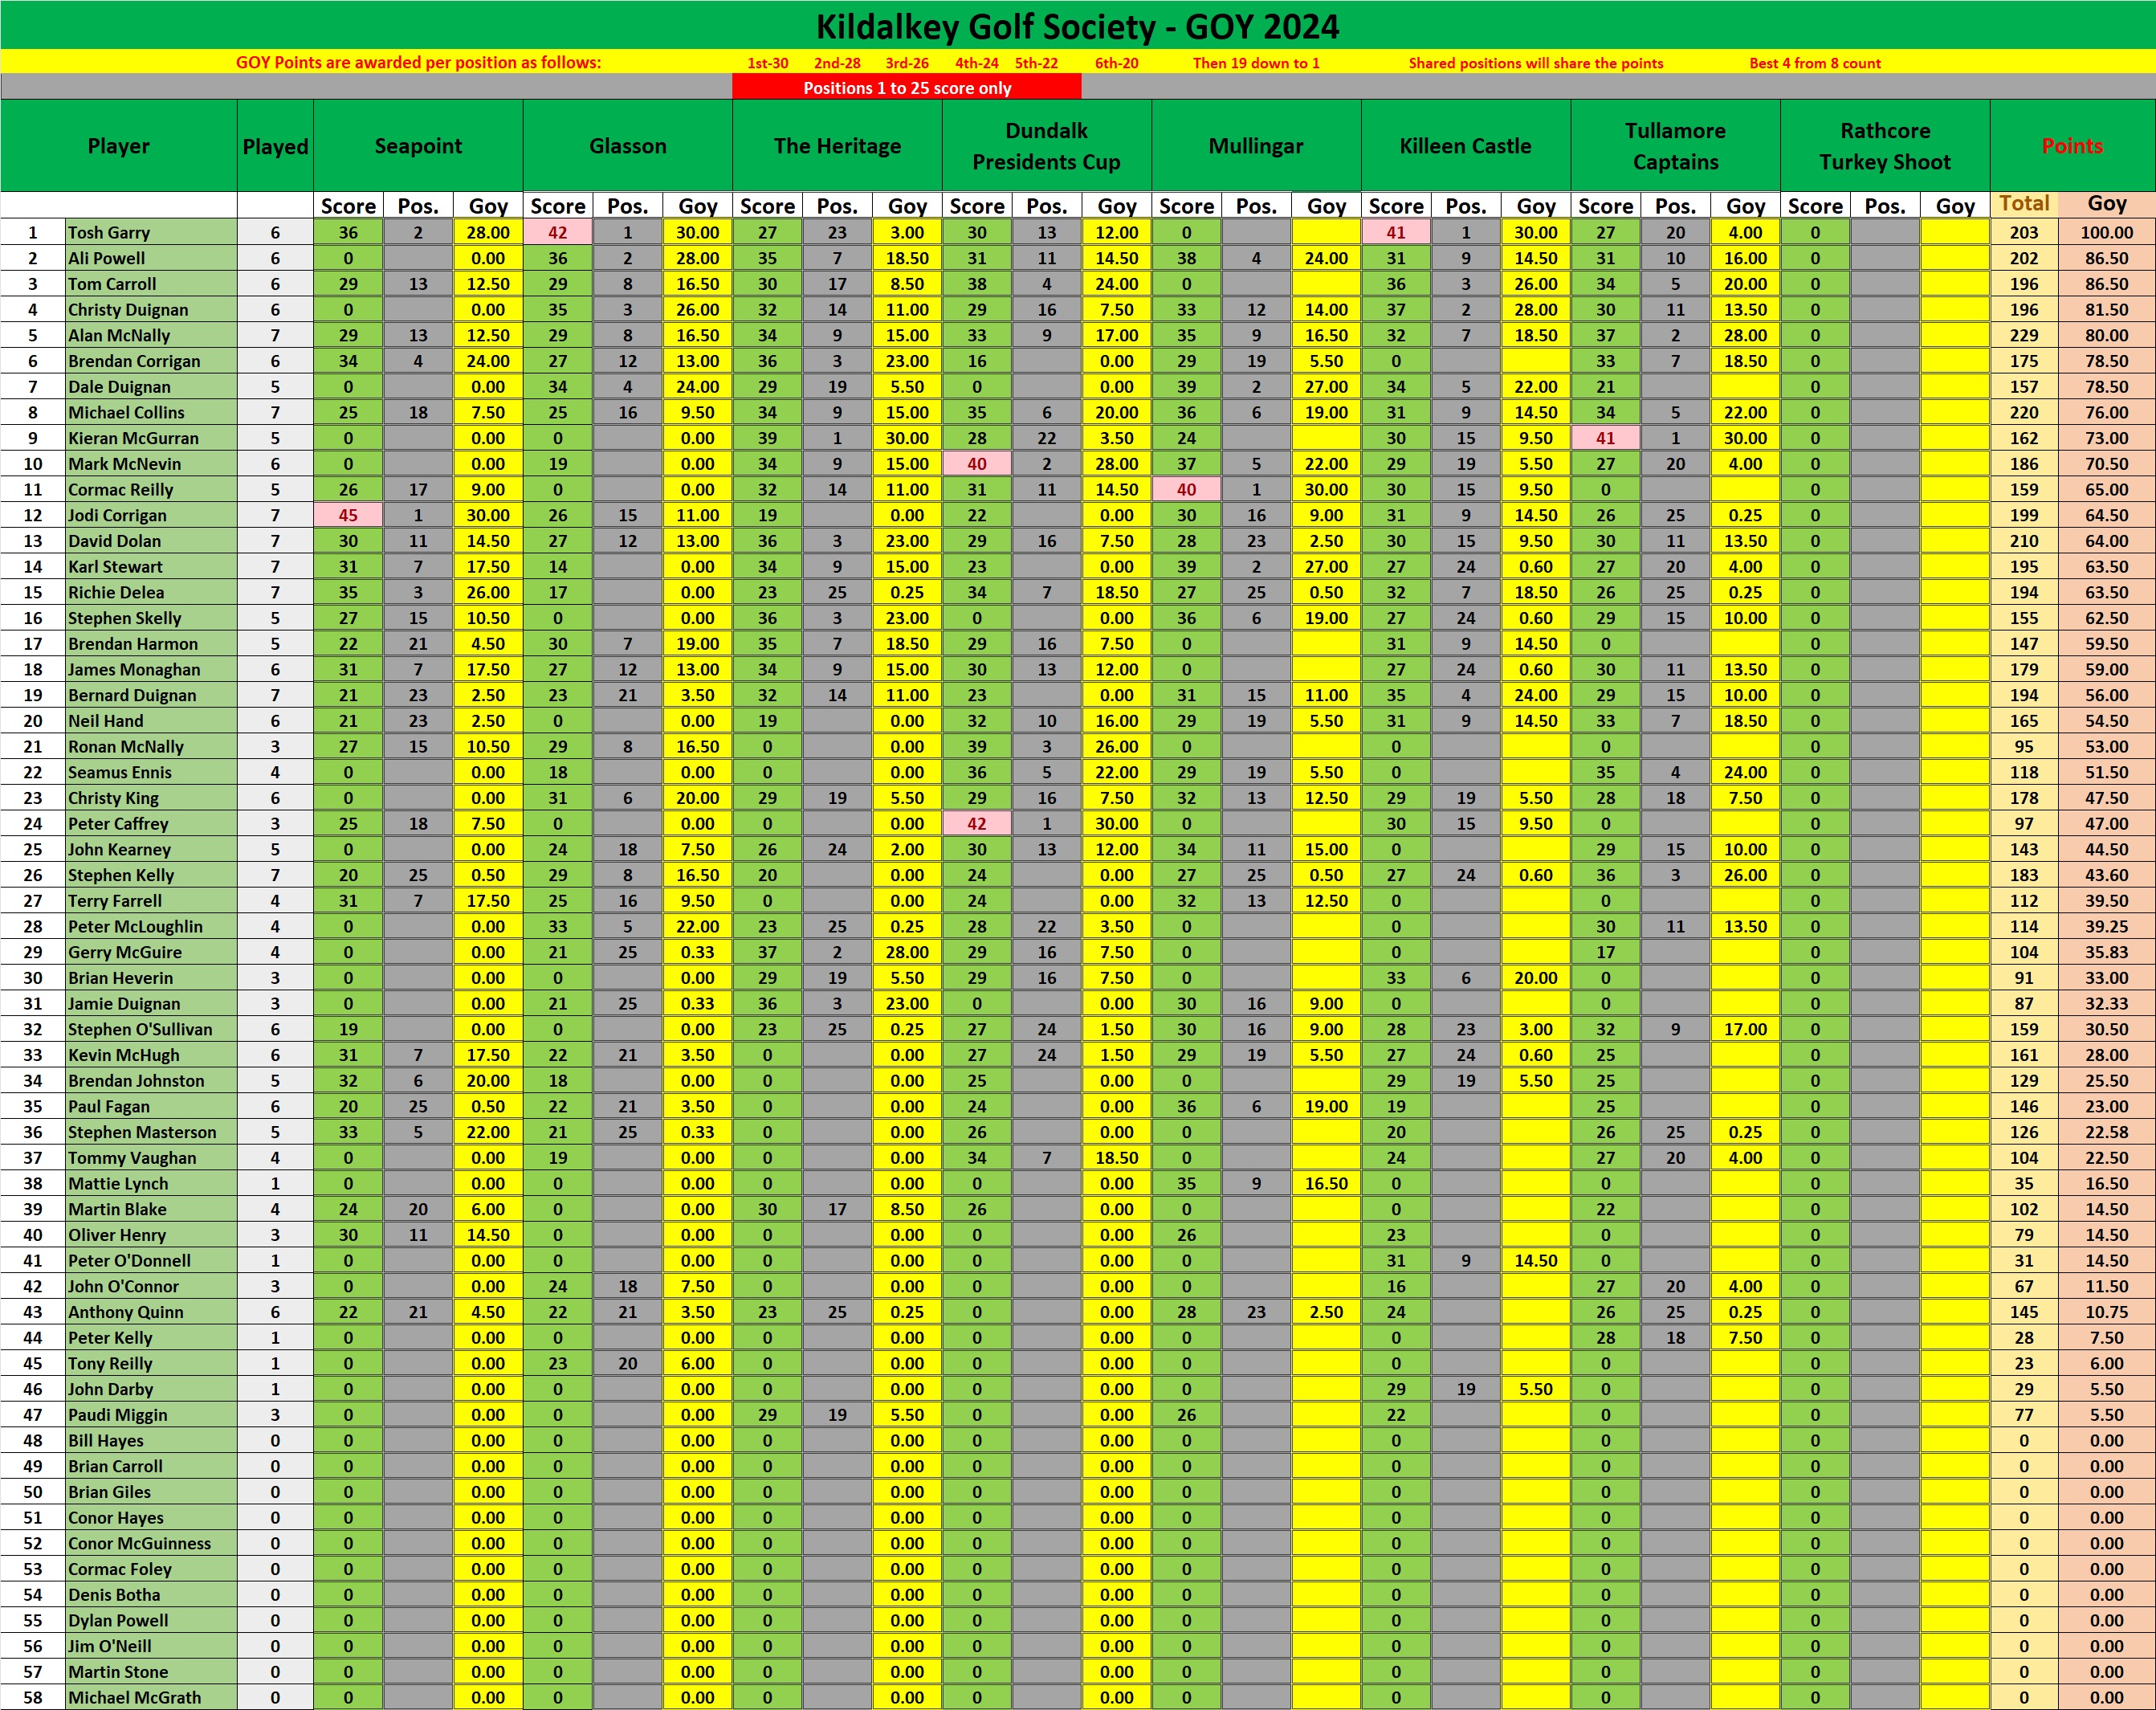Click player name 'Brian Heverin'
The width and height of the screenshot is (2156, 1710).
[x=120, y=978]
